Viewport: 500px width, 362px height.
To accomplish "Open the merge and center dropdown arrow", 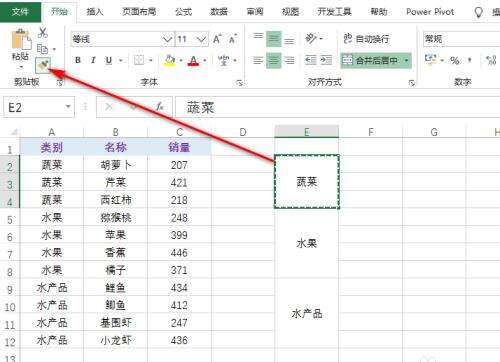I will (x=406, y=60).
